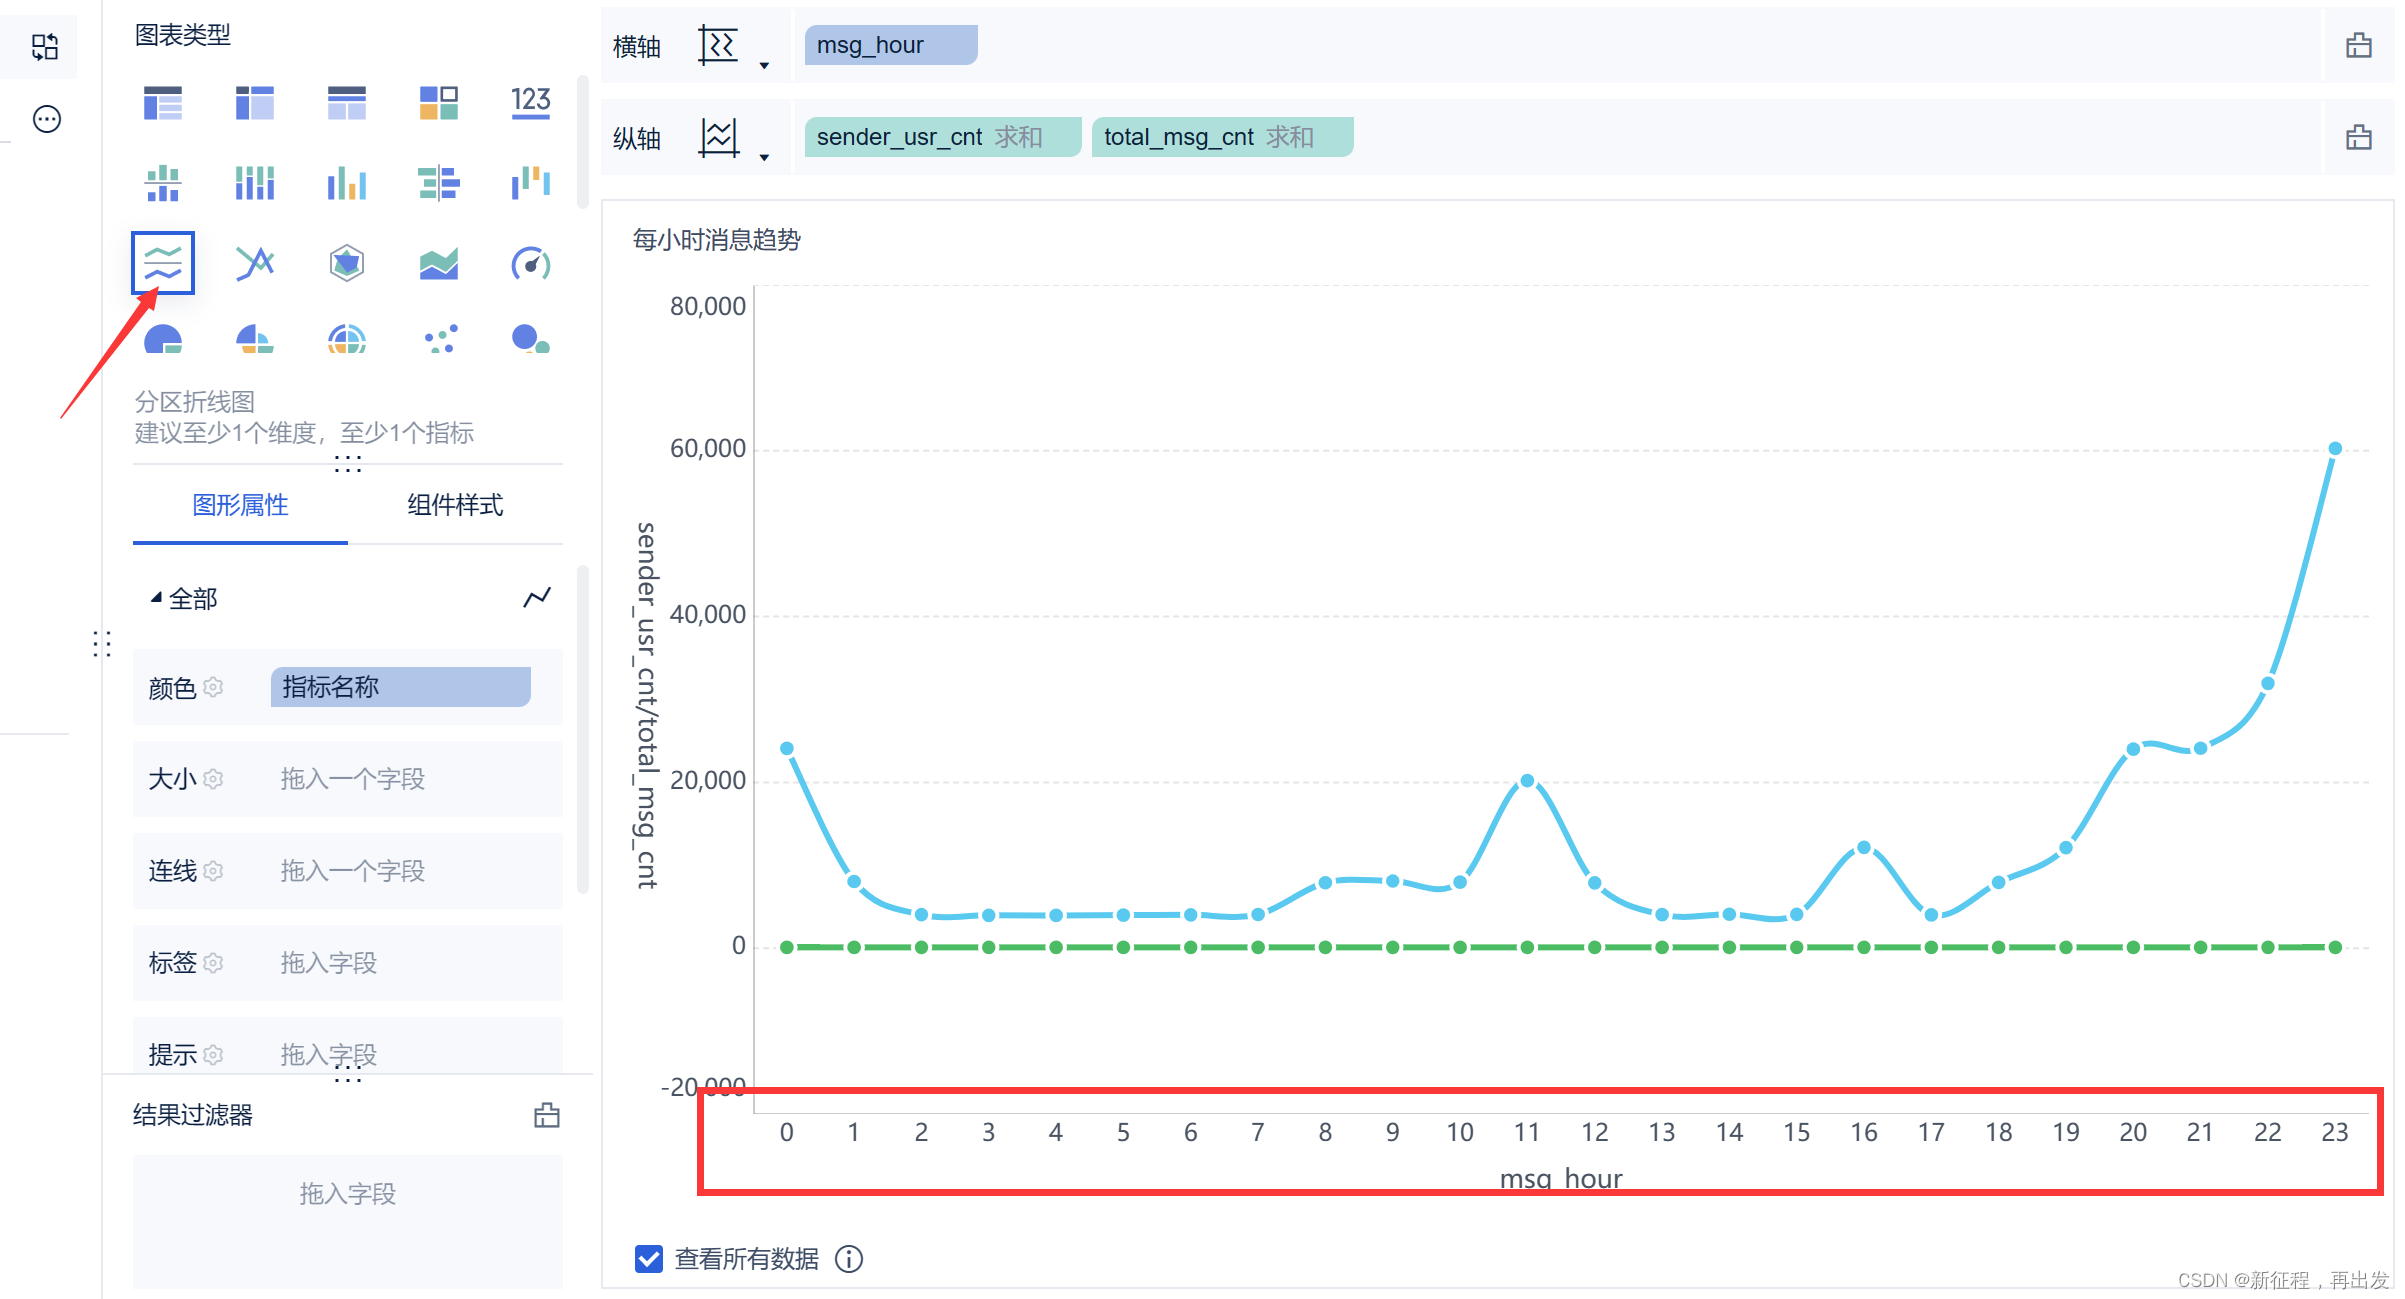Viewport: 2405px width, 1299px height.
Task: Click the x-axis label 20
Action: (x=2133, y=1132)
